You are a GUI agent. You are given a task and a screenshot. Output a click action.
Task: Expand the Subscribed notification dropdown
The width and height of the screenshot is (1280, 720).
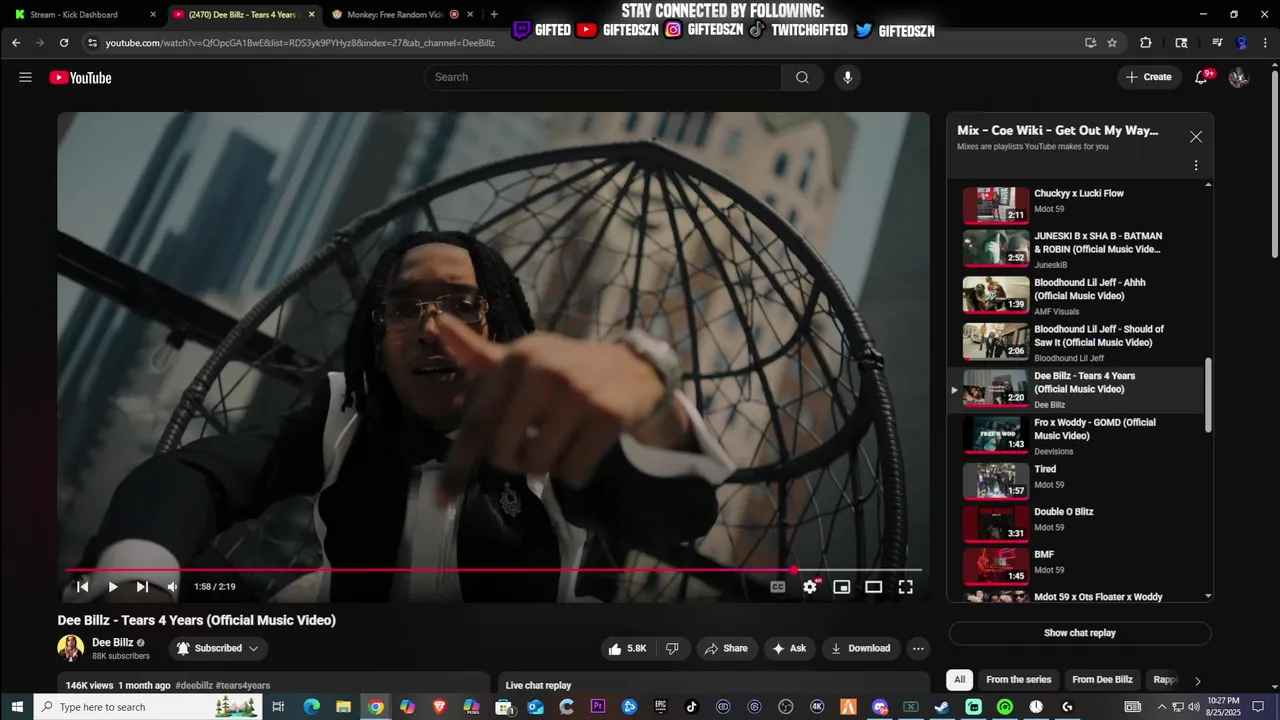(217, 648)
